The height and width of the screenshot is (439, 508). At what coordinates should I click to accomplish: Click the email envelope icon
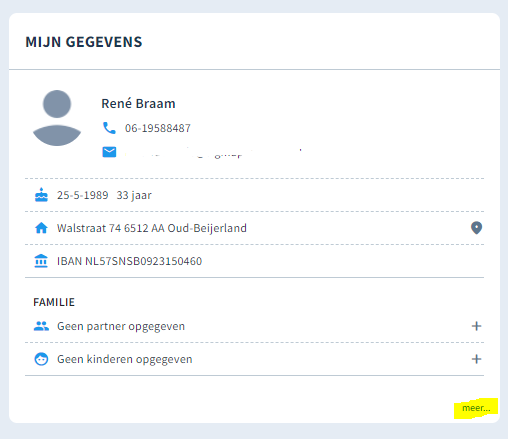109,152
